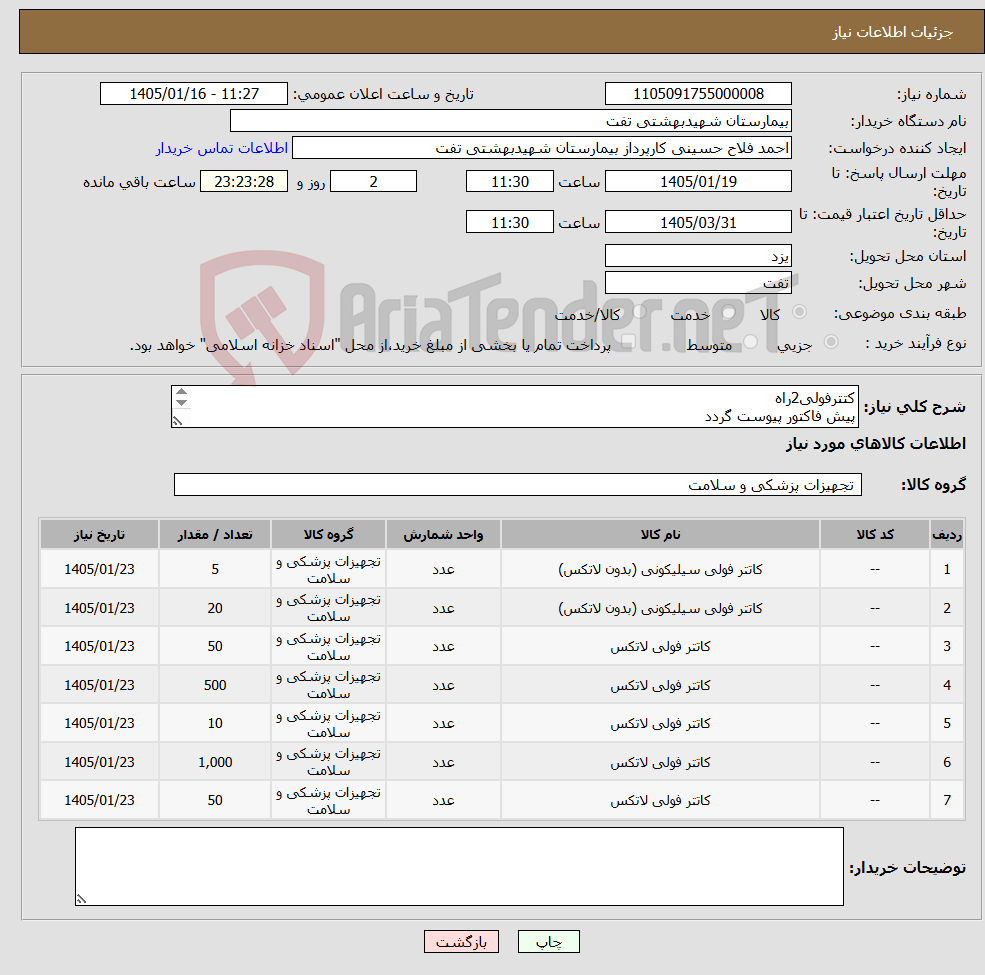The width and height of the screenshot is (985, 975).
Task: Click the نام کالا column header
Action: point(660,535)
